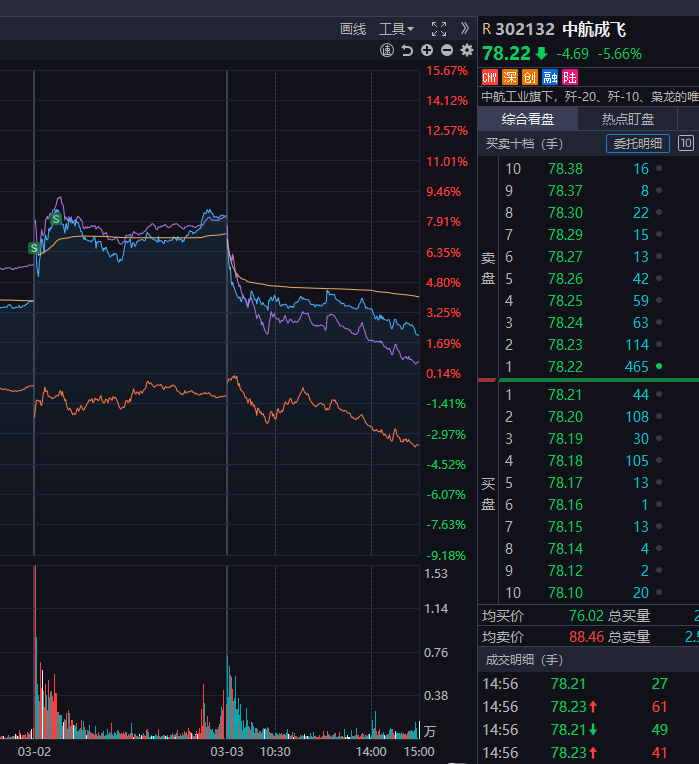Click the CNY currency badge
This screenshot has width=699, height=764.
pos(490,77)
